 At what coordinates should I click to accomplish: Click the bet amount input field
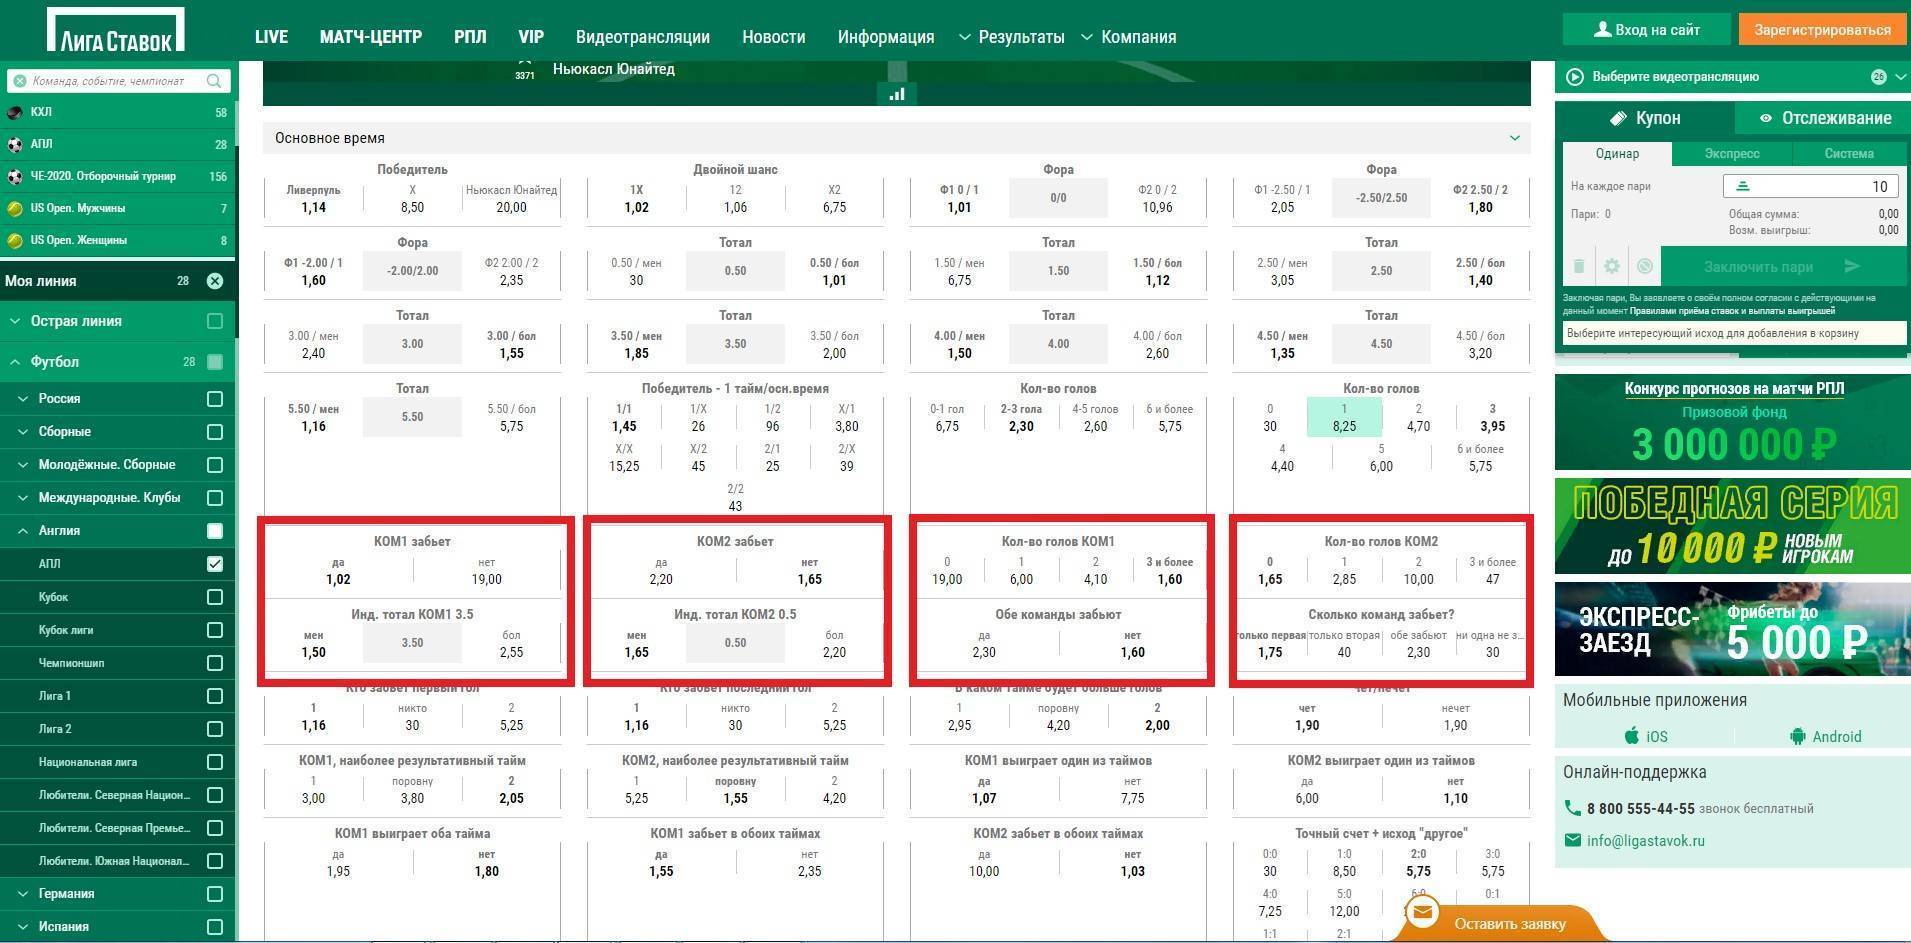click(x=1810, y=186)
